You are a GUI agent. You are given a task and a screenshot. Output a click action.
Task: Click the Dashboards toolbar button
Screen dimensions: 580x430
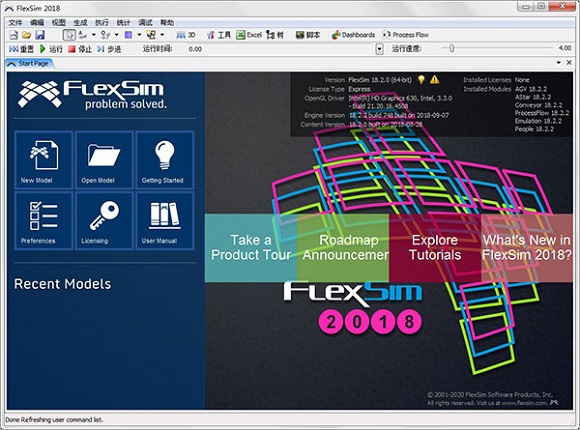[x=354, y=35]
